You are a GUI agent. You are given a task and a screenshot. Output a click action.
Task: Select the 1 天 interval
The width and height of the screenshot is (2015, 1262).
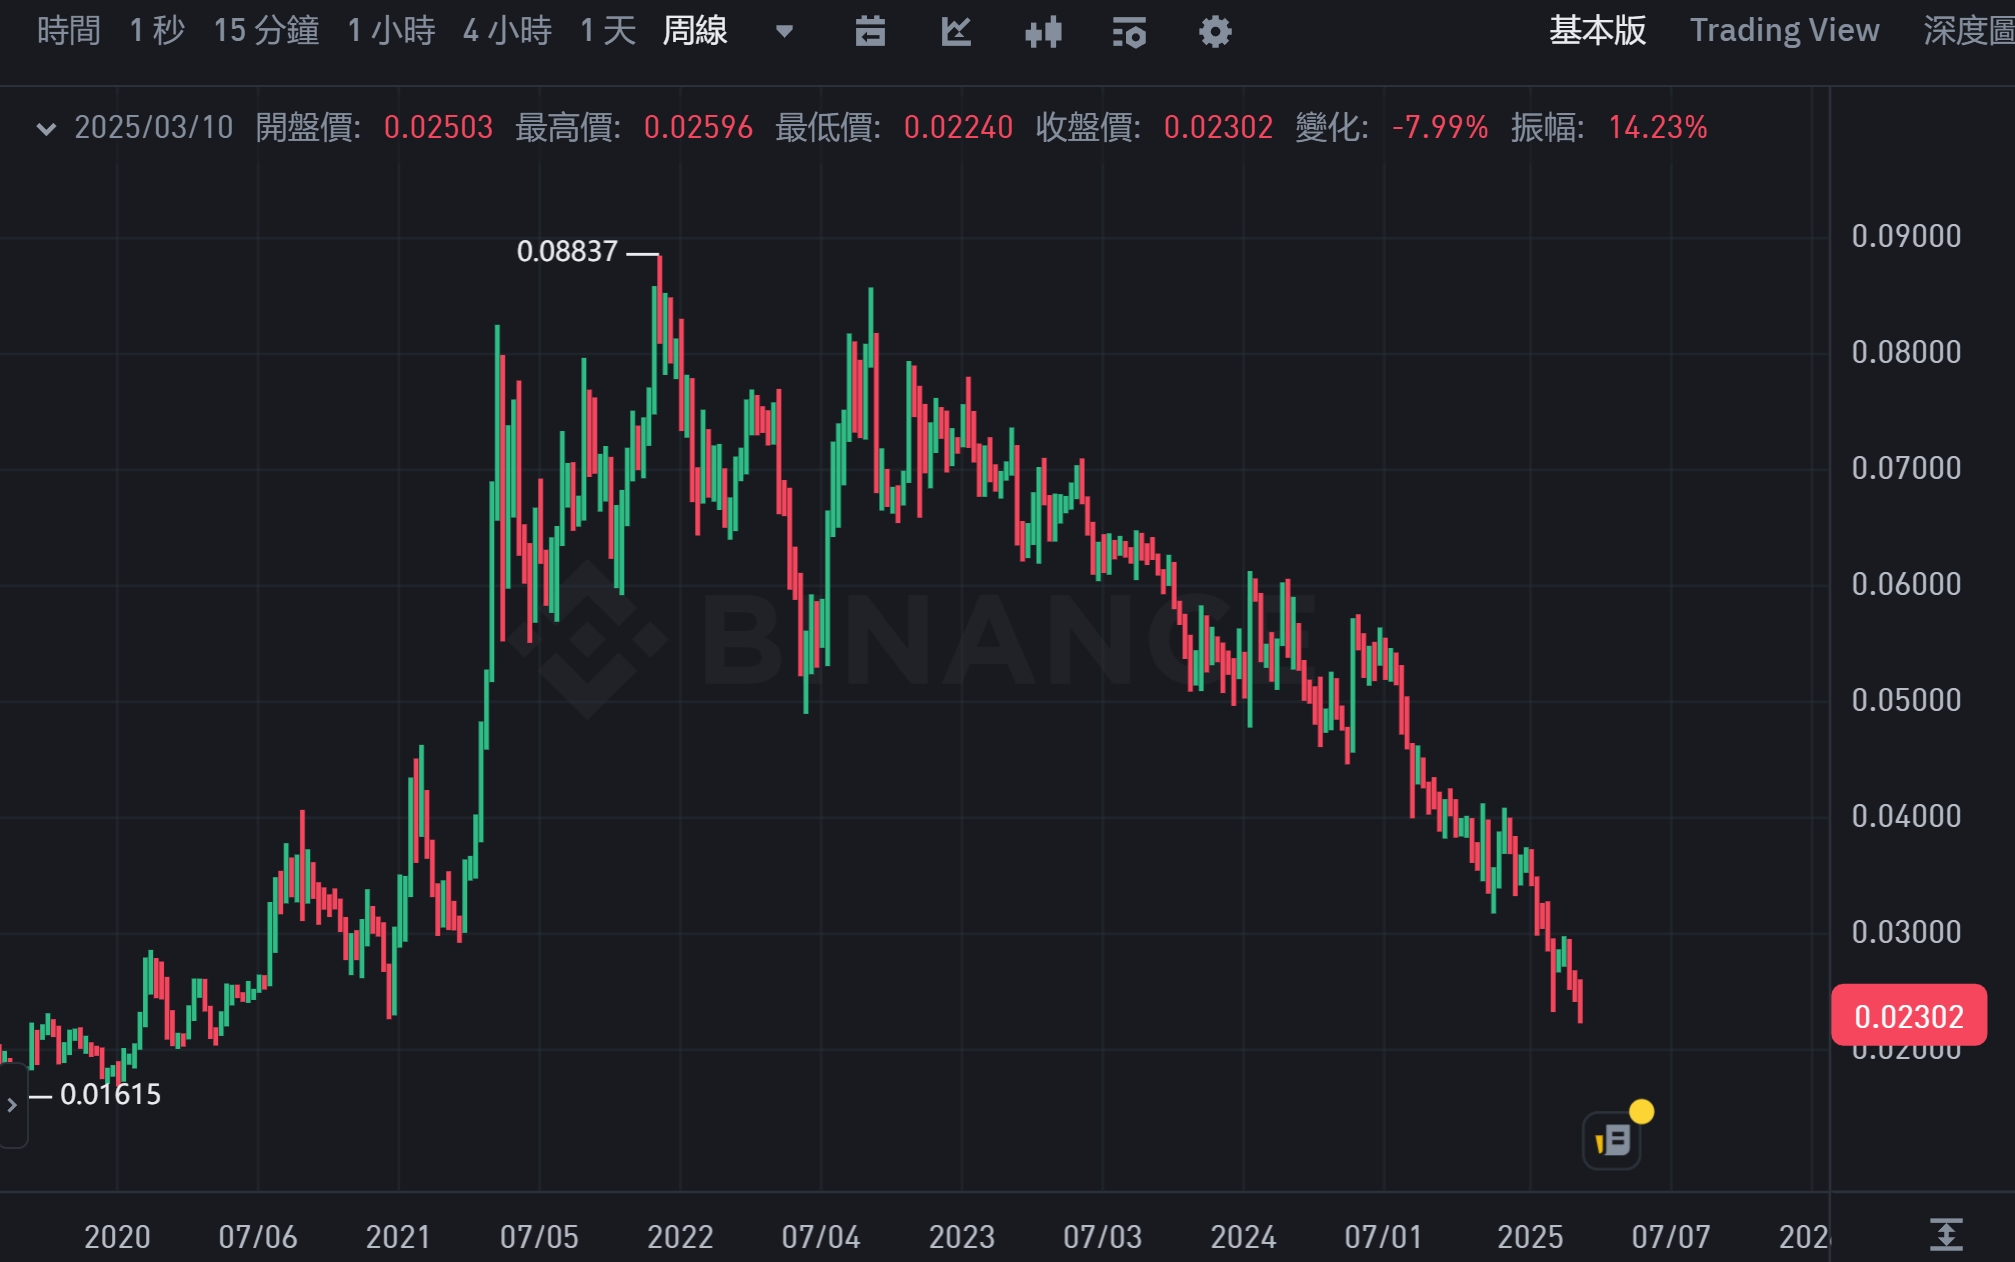click(608, 30)
